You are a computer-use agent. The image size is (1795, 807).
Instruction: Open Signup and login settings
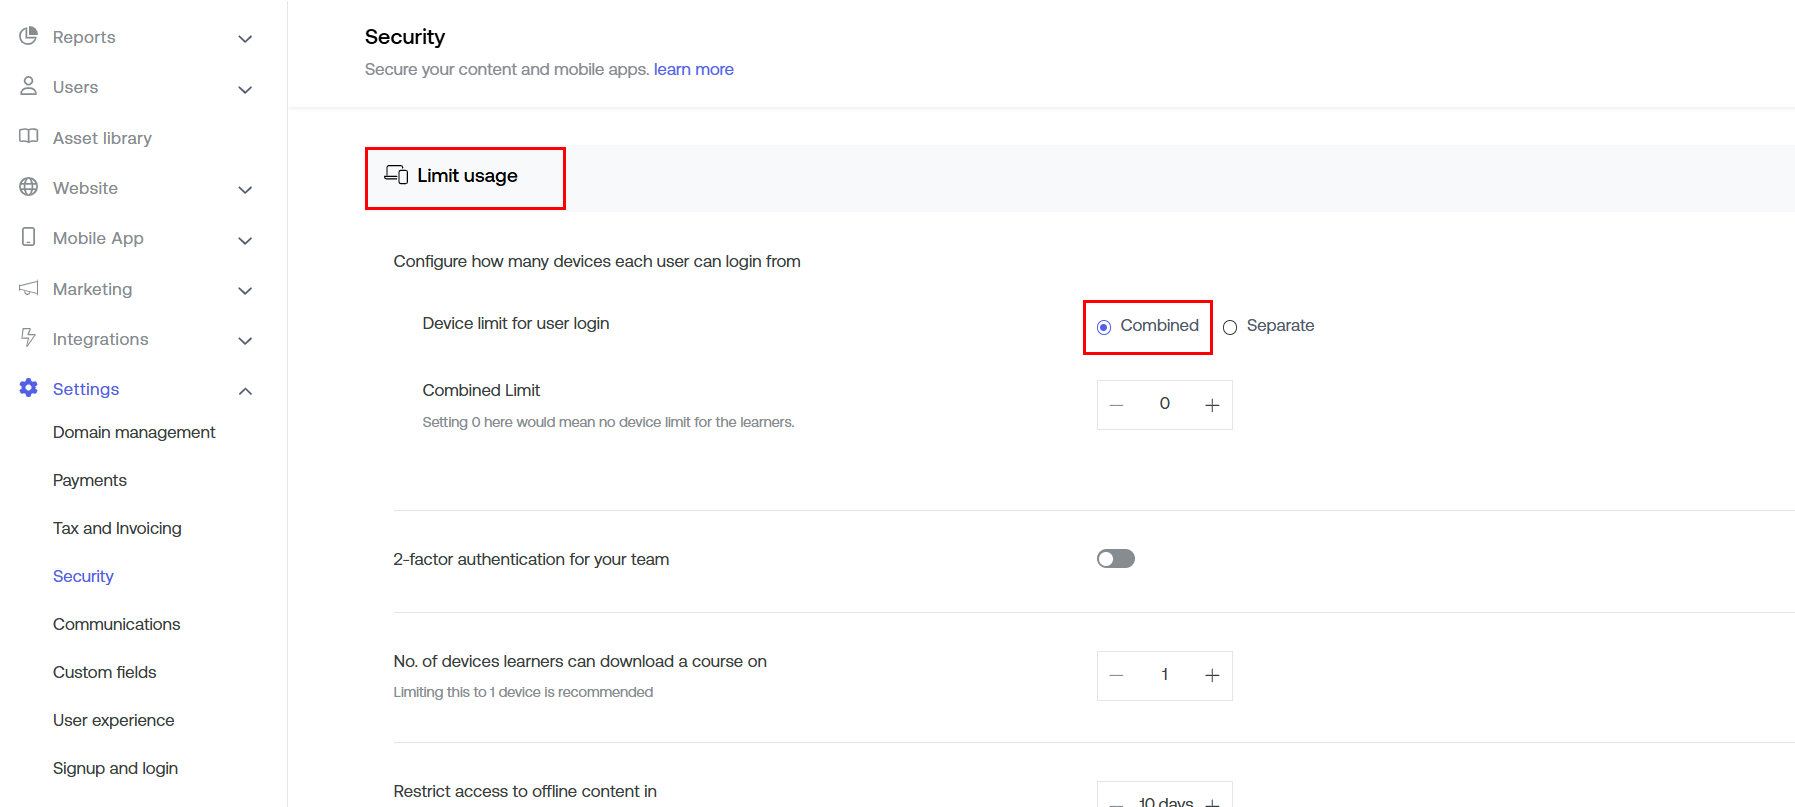(x=115, y=768)
